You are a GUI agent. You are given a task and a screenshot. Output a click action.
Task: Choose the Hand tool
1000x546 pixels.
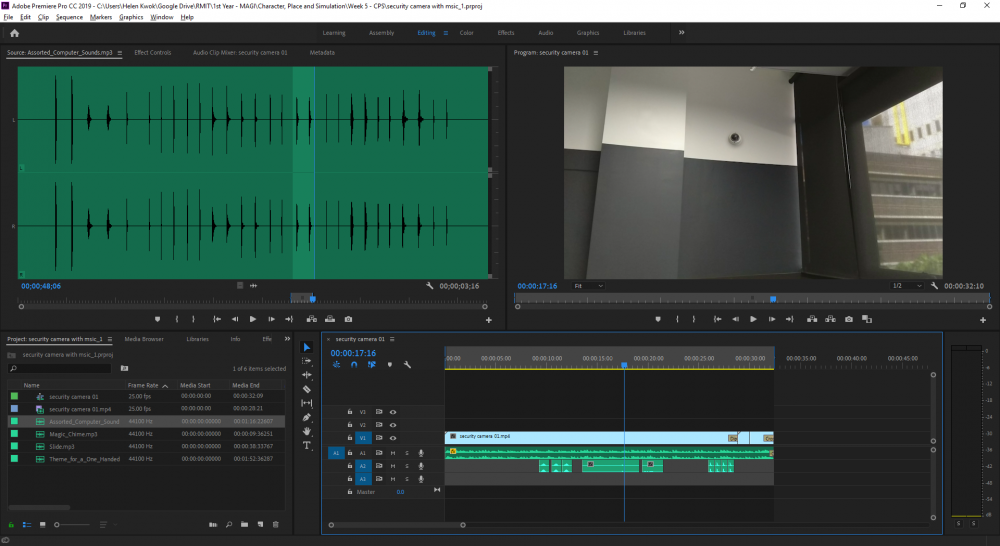[x=307, y=431]
